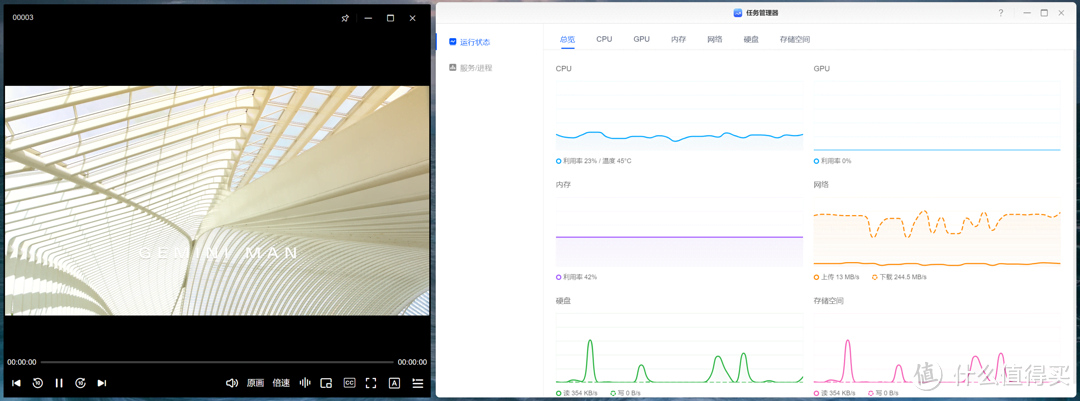Screen dimensions: 1080x401
Task: Select 运行状态 in the sidebar
Action: coord(474,42)
